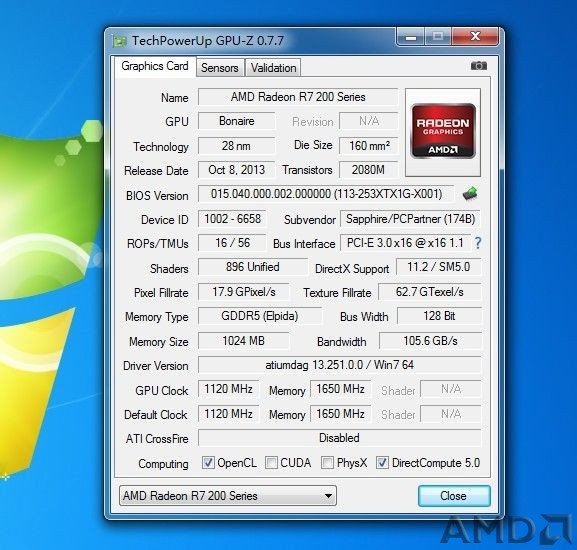577x550 pixels.
Task: Click Bus Width value 128 Bit
Action: tap(439, 316)
